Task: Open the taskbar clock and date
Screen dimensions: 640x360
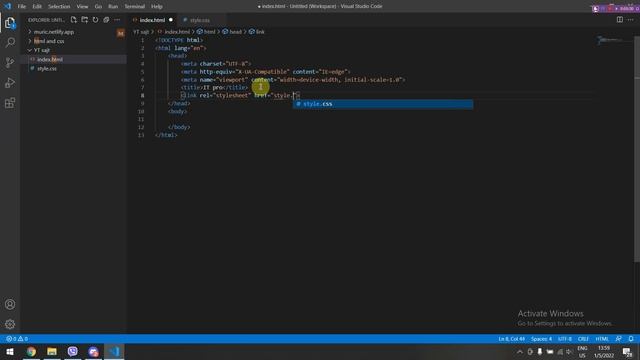Action: coord(604,352)
